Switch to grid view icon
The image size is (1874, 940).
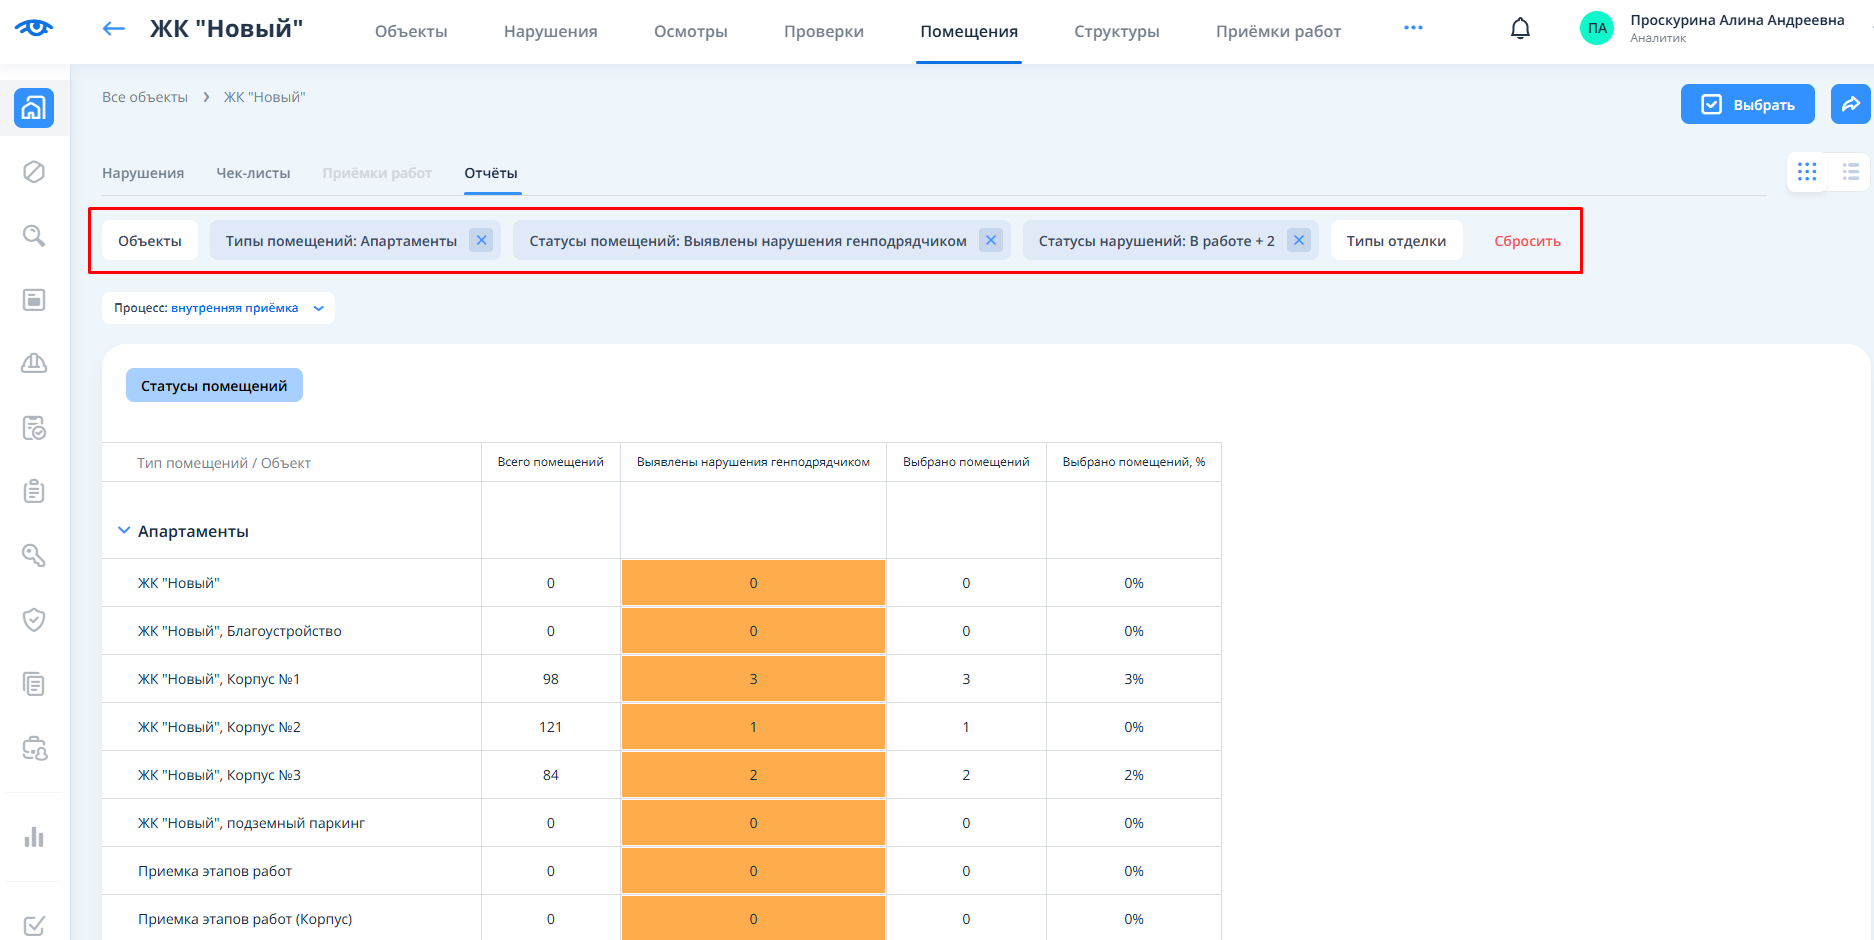(x=1807, y=172)
